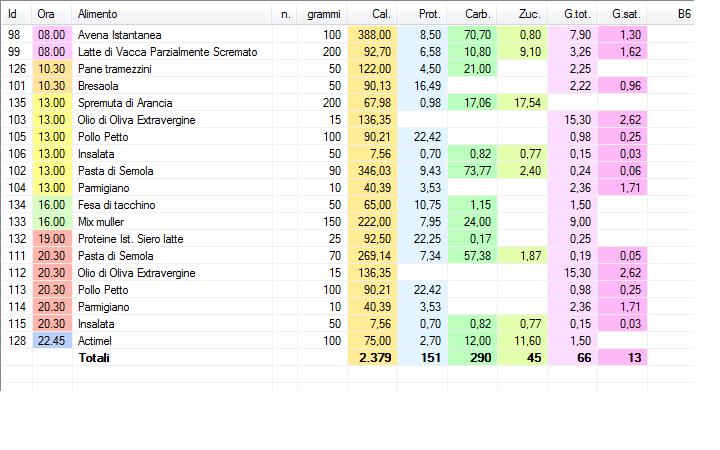
Task: Click the 92,50 calories cell
Action: tap(372, 239)
